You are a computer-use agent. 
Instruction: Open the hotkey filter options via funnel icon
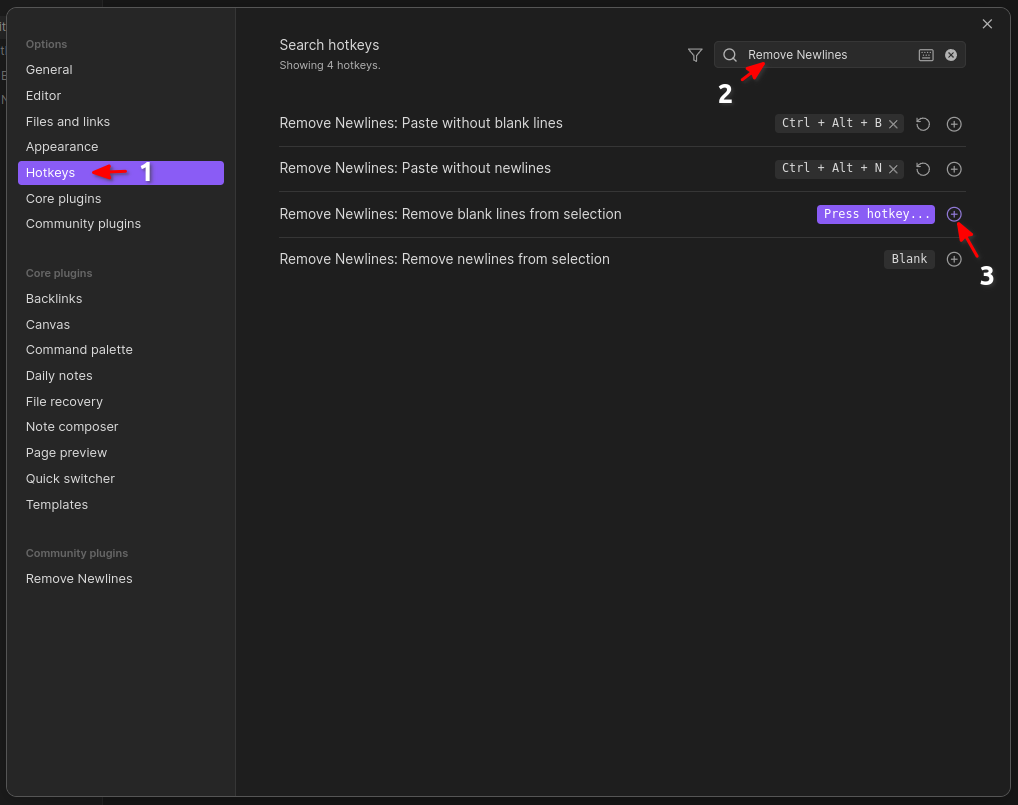coord(695,56)
